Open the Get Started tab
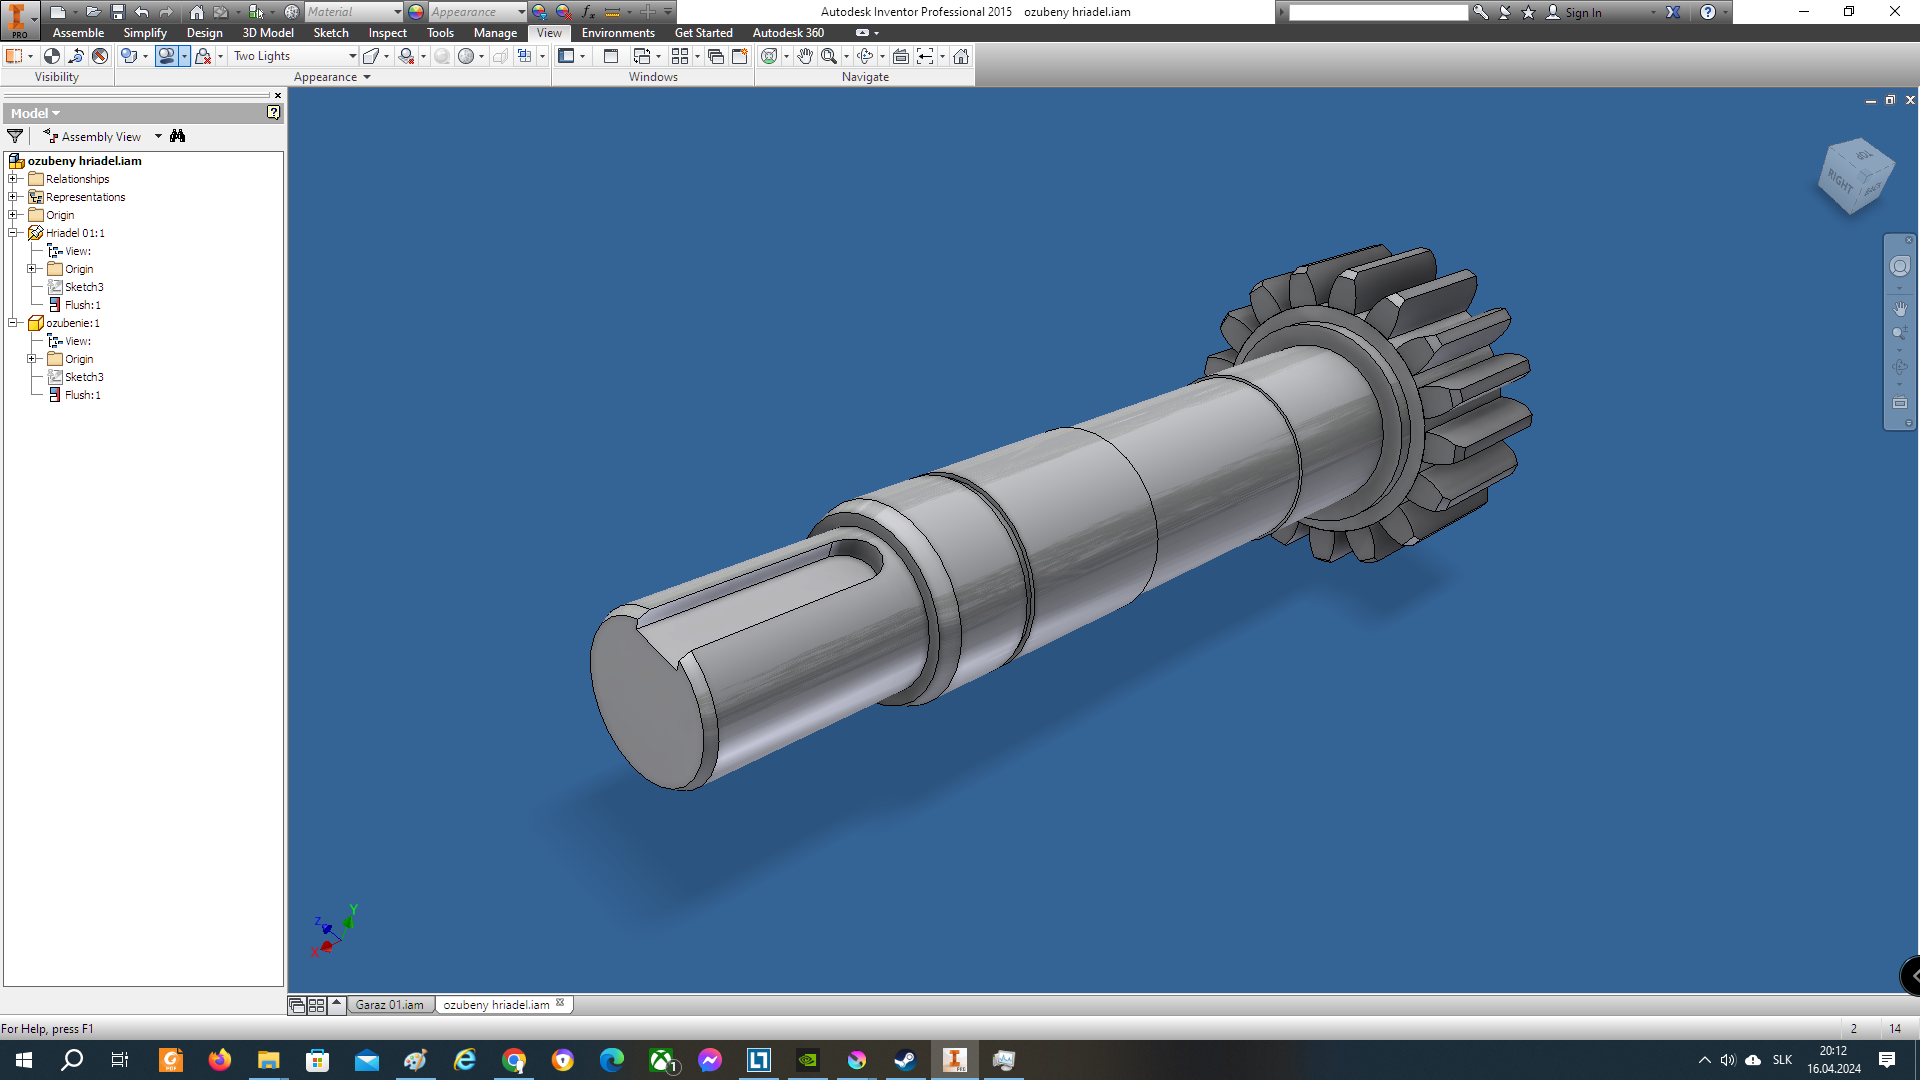The width and height of the screenshot is (1920, 1080). click(x=703, y=33)
